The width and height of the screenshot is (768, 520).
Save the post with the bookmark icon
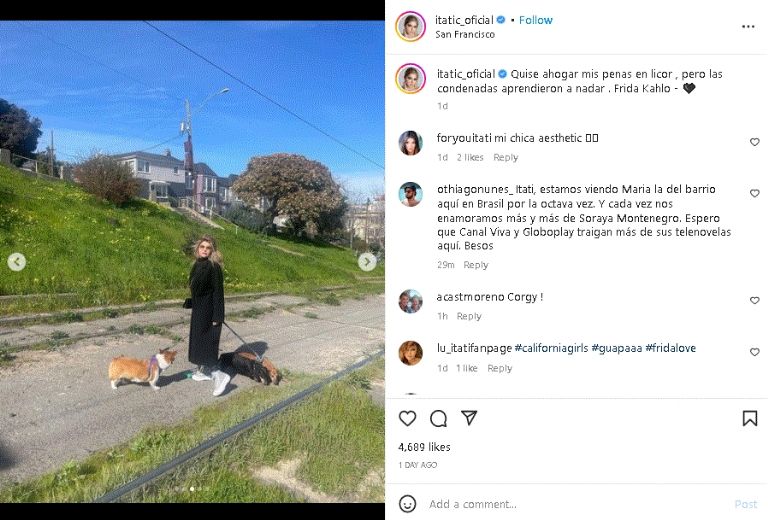(749, 419)
